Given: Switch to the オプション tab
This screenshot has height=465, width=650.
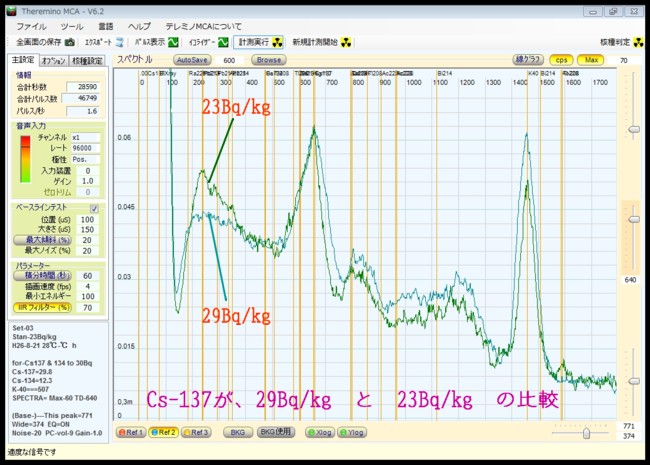Looking at the screenshot, I should tap(53, 61).
